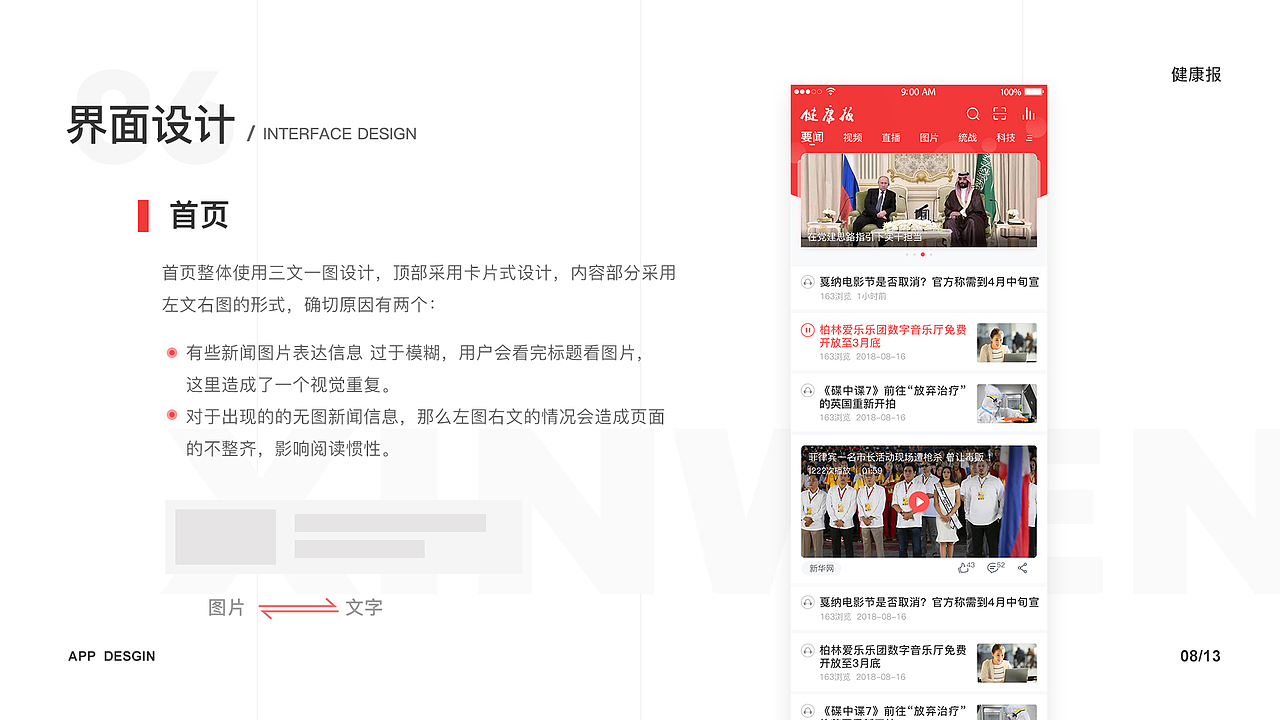Viewport: 1280px width, 720px height.
Task: Click the gray image placeholder box in the wireframe
Action: click(226, 537)
